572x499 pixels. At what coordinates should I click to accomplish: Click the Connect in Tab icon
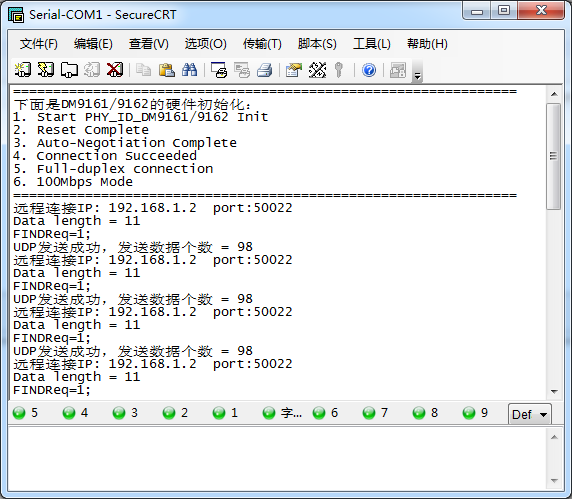[x=69, y=70]
